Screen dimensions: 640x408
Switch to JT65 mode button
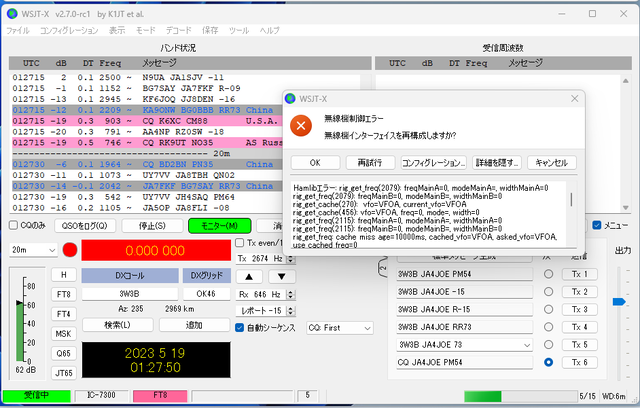pyautogui.click(x=64, y=373)
